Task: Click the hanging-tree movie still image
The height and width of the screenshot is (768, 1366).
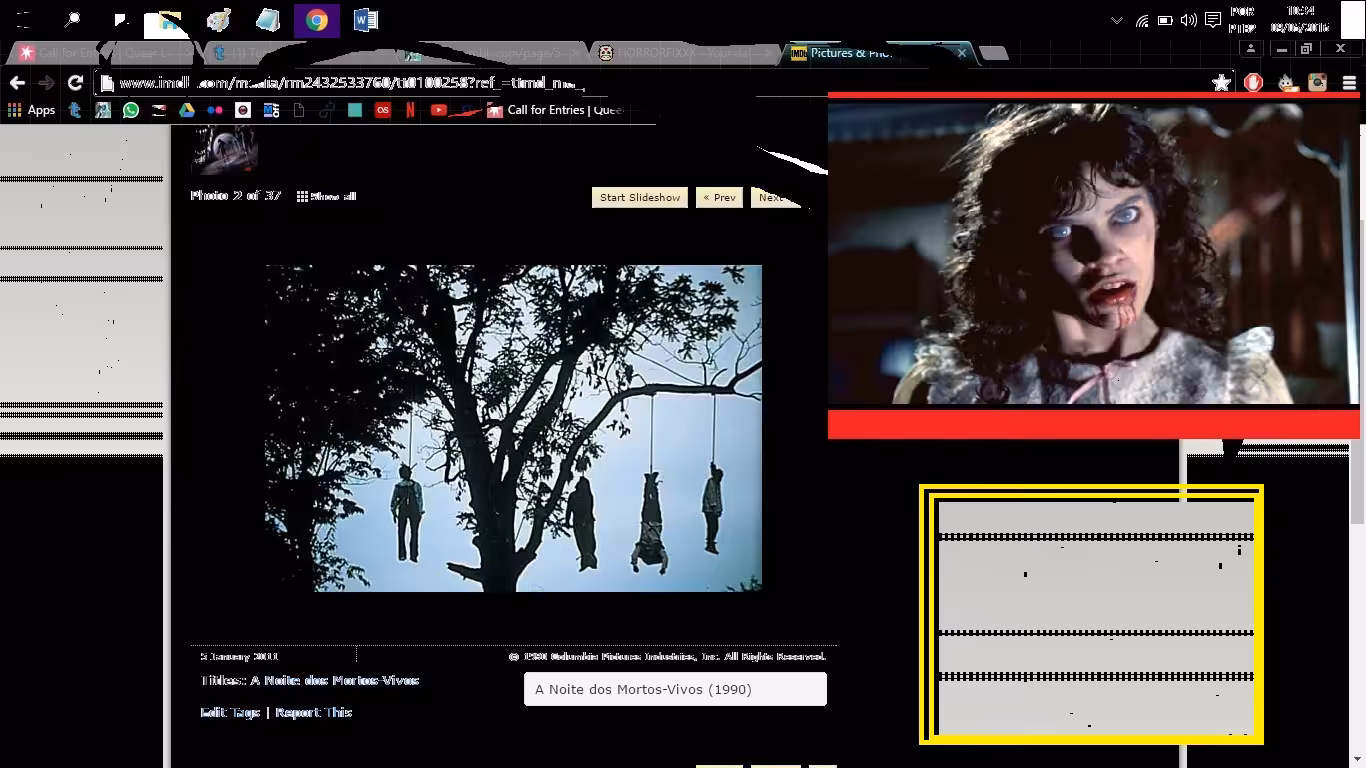Action: click(513, 428)
